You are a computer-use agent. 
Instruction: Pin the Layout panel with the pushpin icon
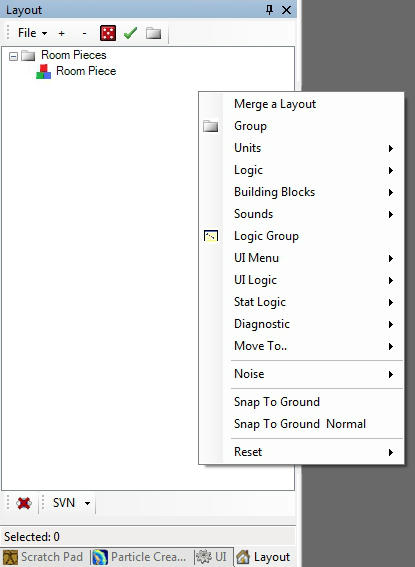point(269,10)
